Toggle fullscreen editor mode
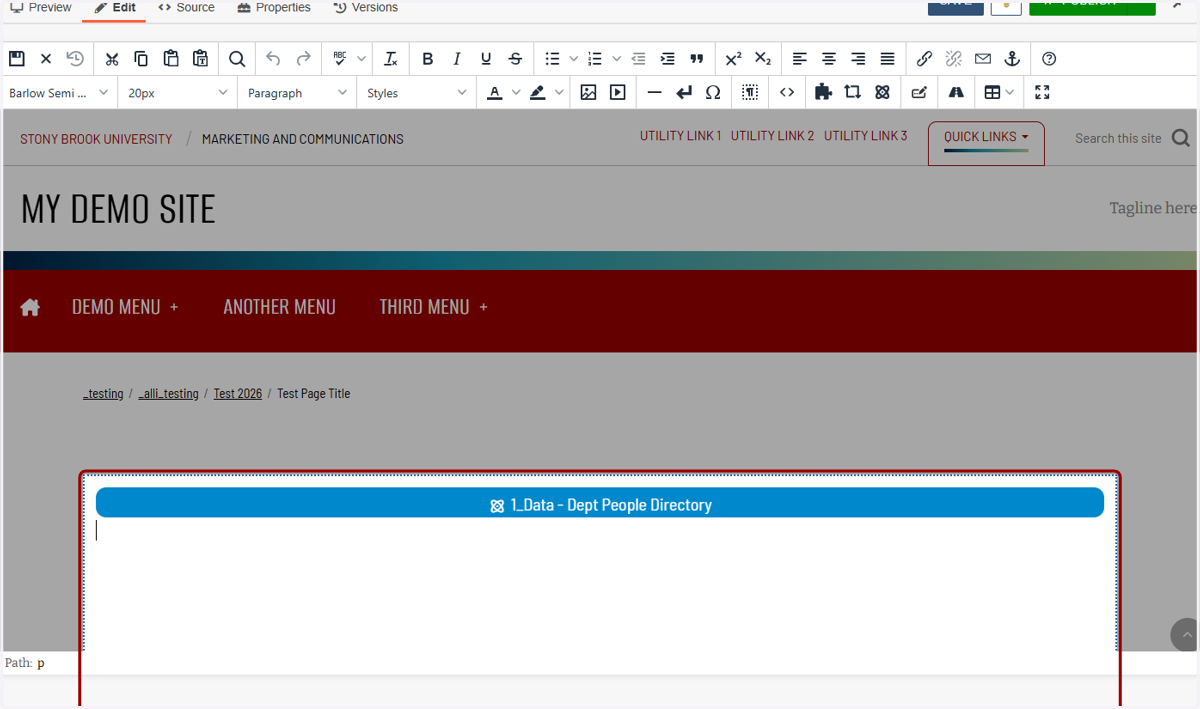Screen dimensions: 1200x709 tap(1042, 92)
